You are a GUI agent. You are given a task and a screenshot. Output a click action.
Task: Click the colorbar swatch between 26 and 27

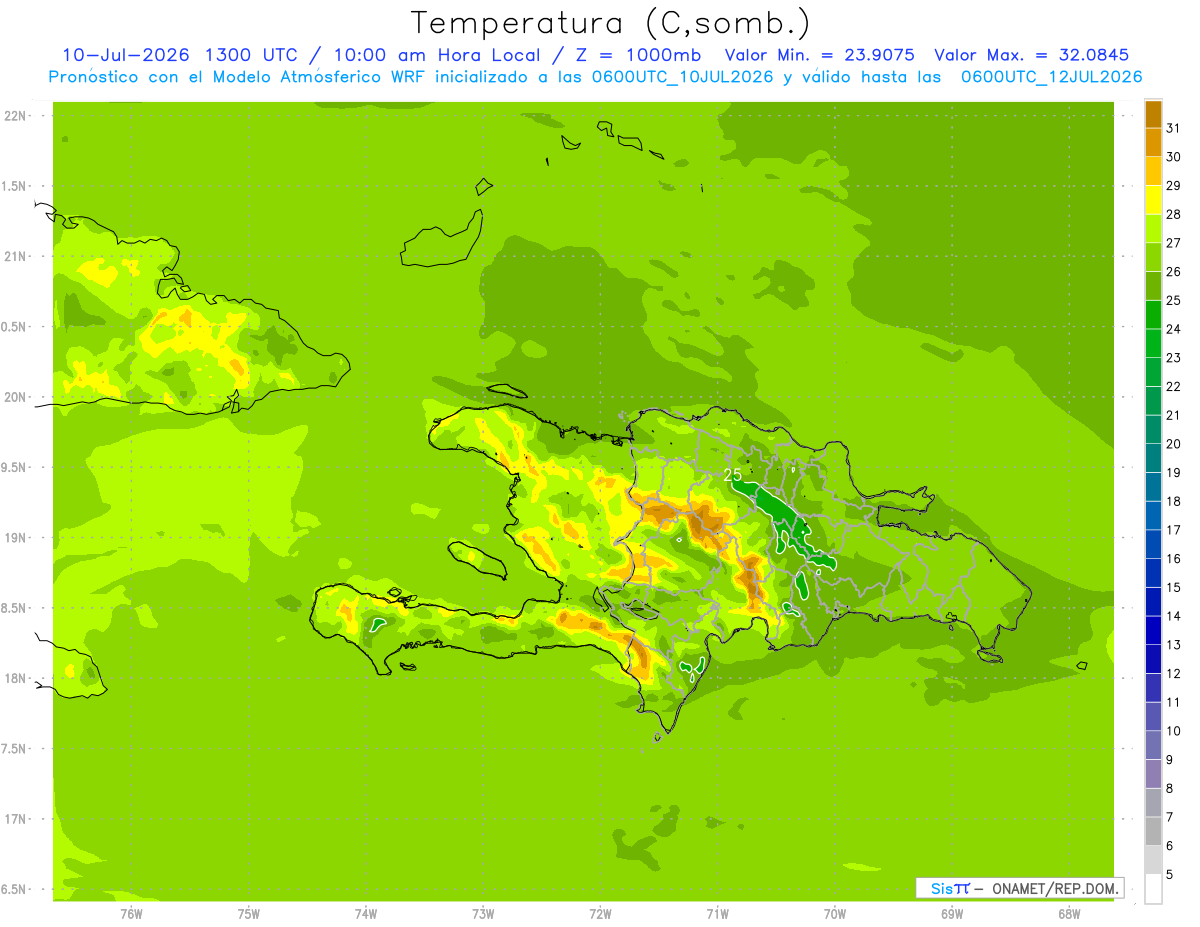click(1153, 258)
